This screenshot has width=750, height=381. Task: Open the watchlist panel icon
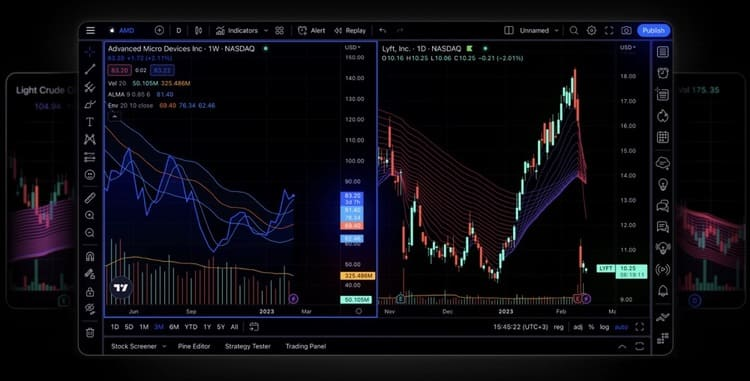click(x=662, y=52)
